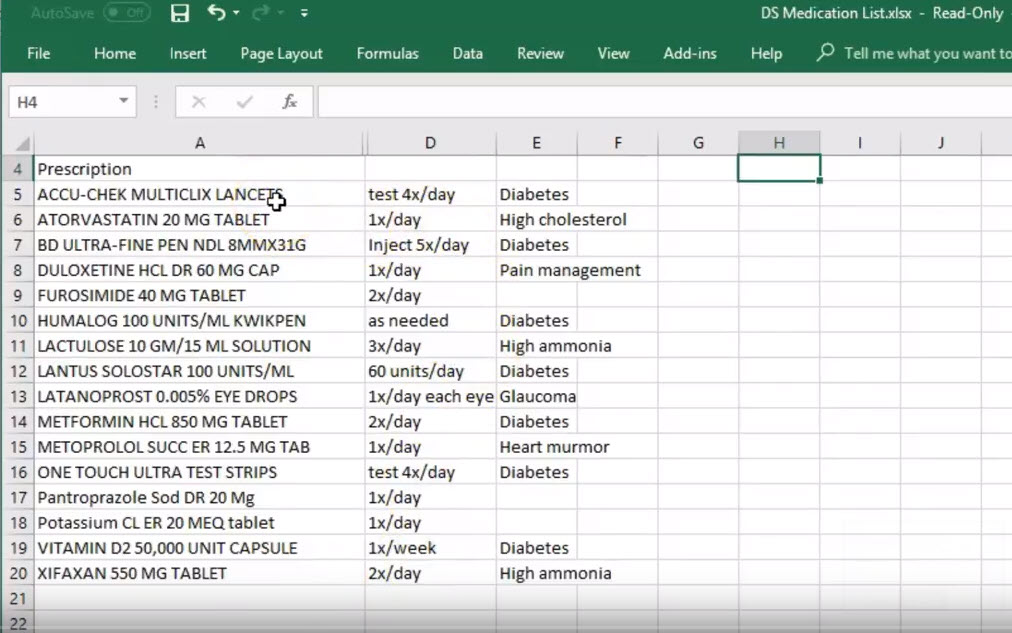Click inside the formula bar

665,102
